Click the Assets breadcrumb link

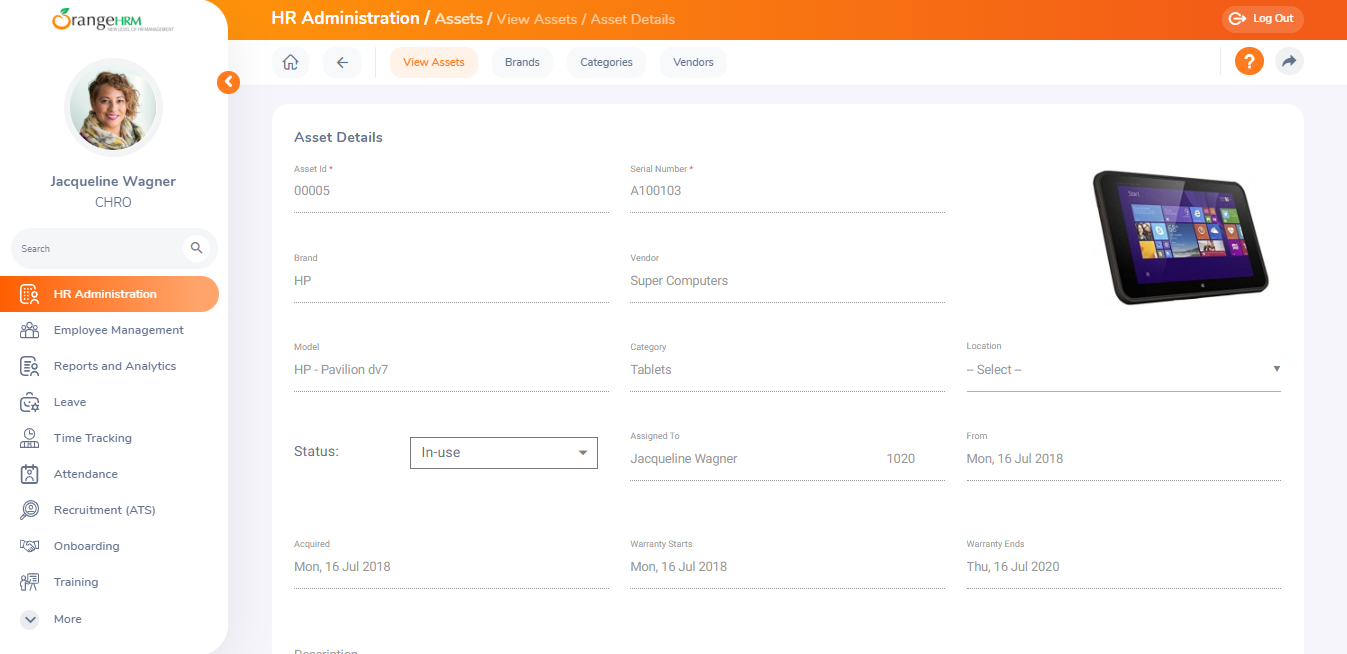tap(459, 19)
